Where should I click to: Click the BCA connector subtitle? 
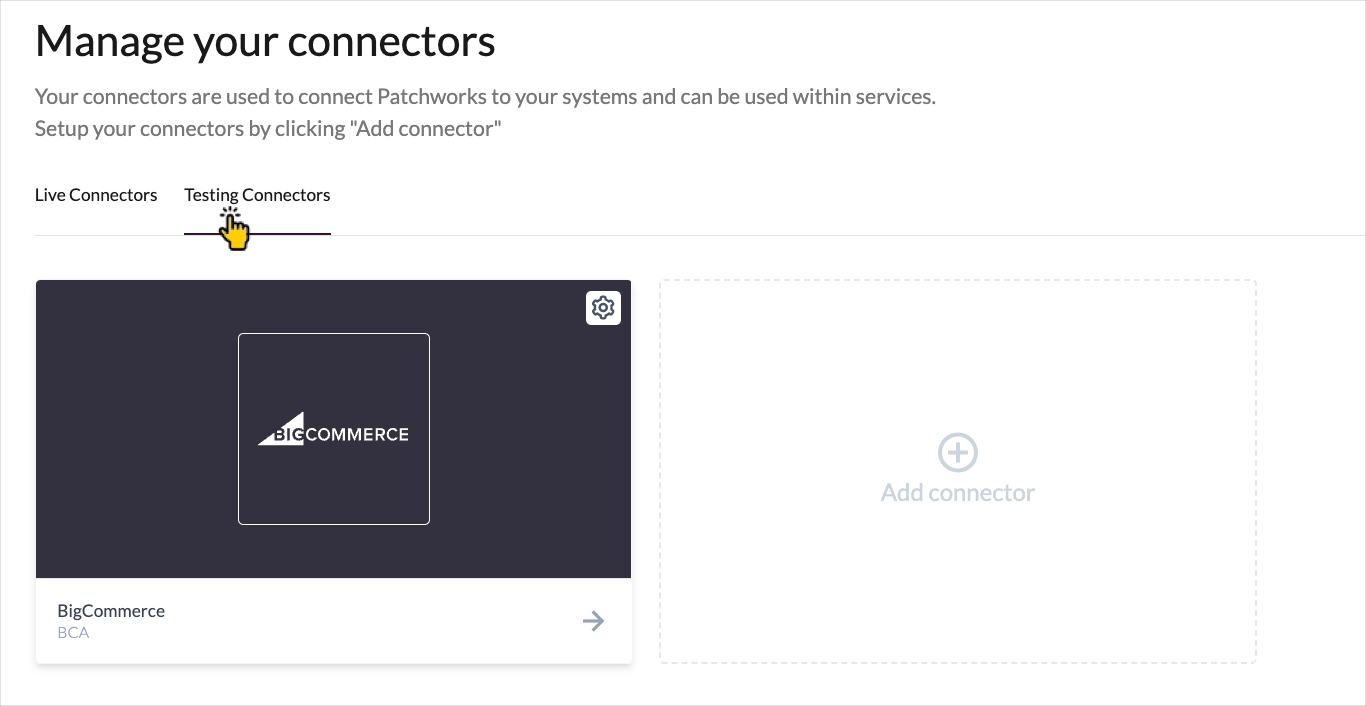tap(73, 632)
